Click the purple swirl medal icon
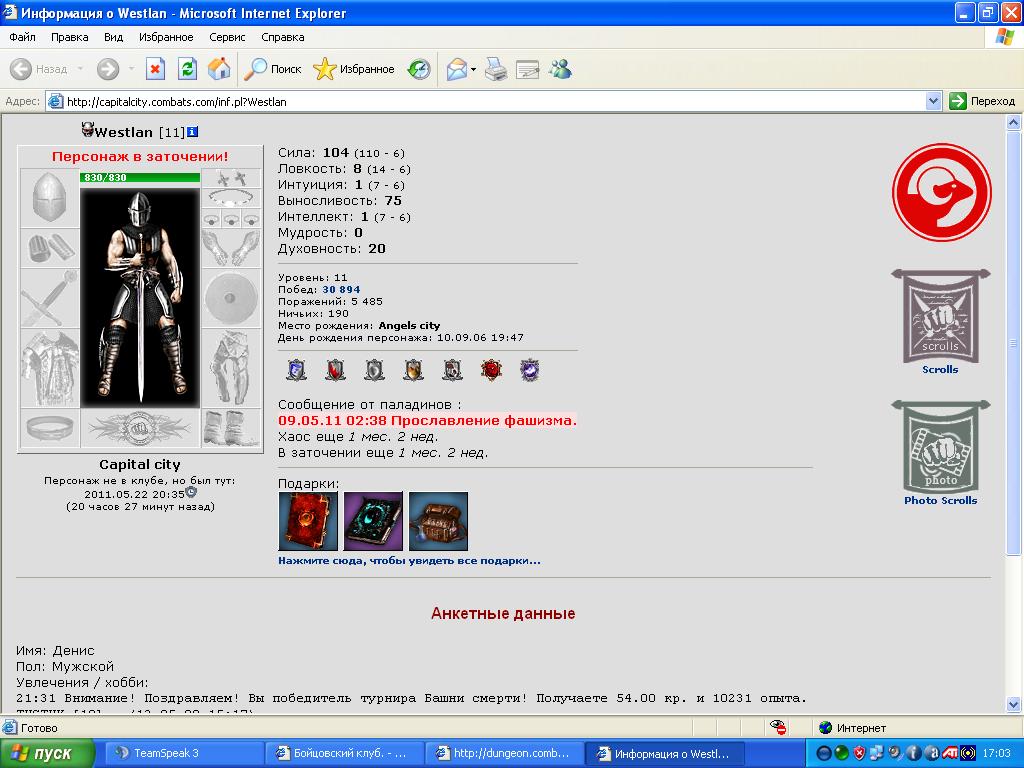Image resolution: width=1024 pixels, height=768 pixels. [530, 370]
